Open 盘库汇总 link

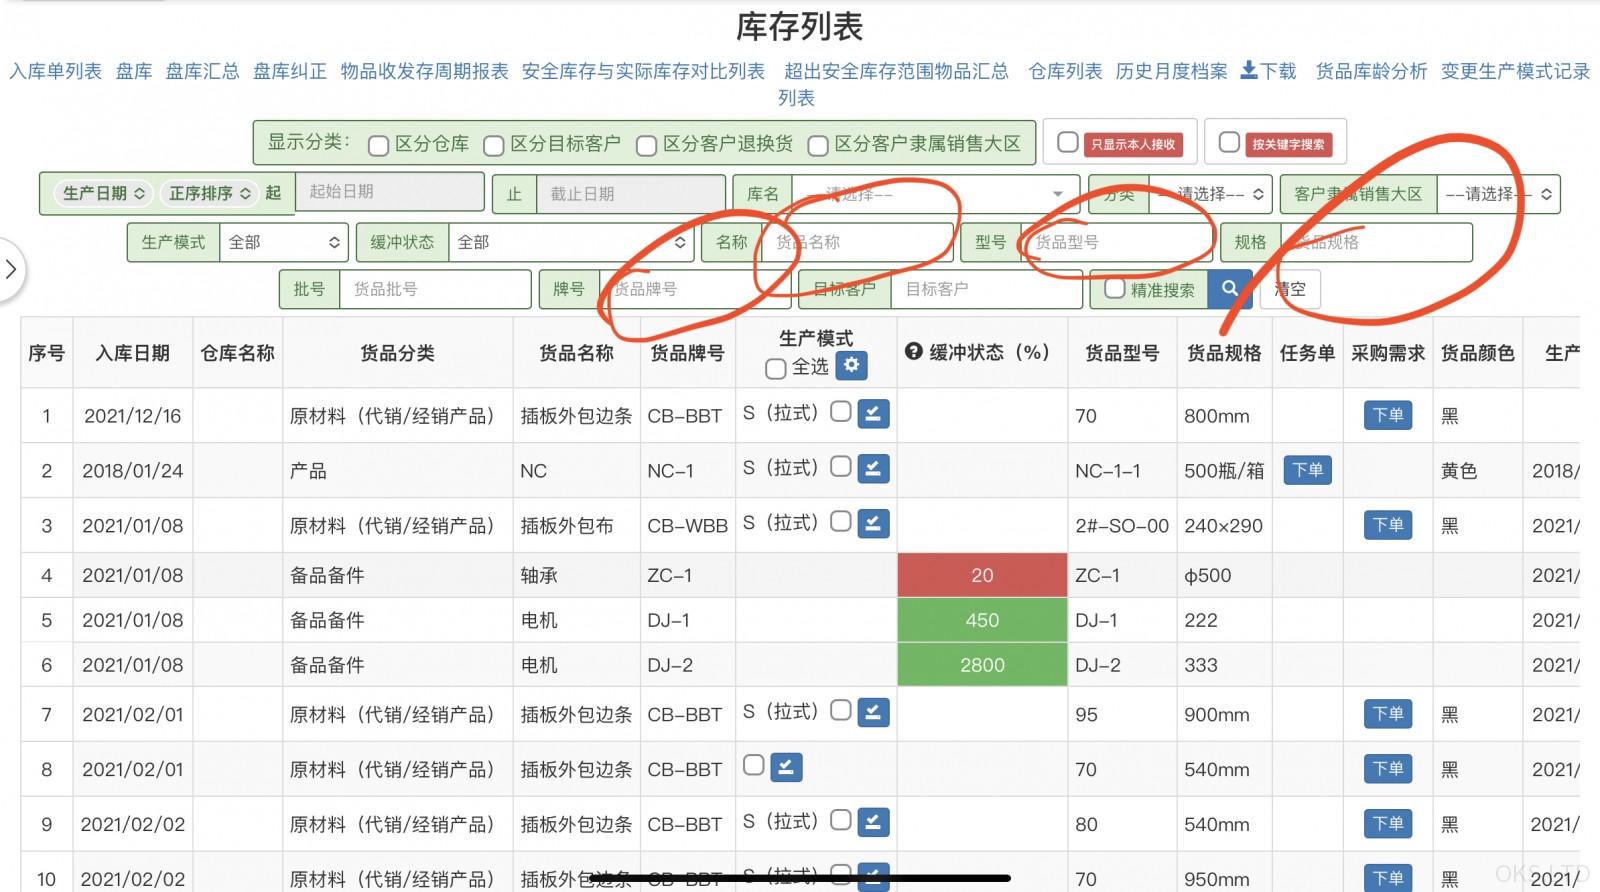click(x=202, y=71)
